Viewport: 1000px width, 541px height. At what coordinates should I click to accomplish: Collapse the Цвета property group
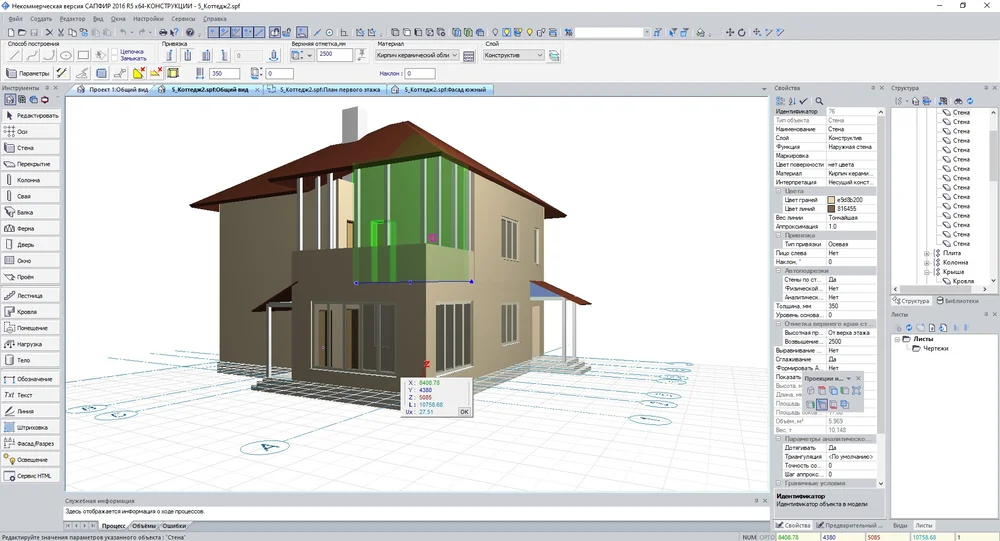point(780,191)
